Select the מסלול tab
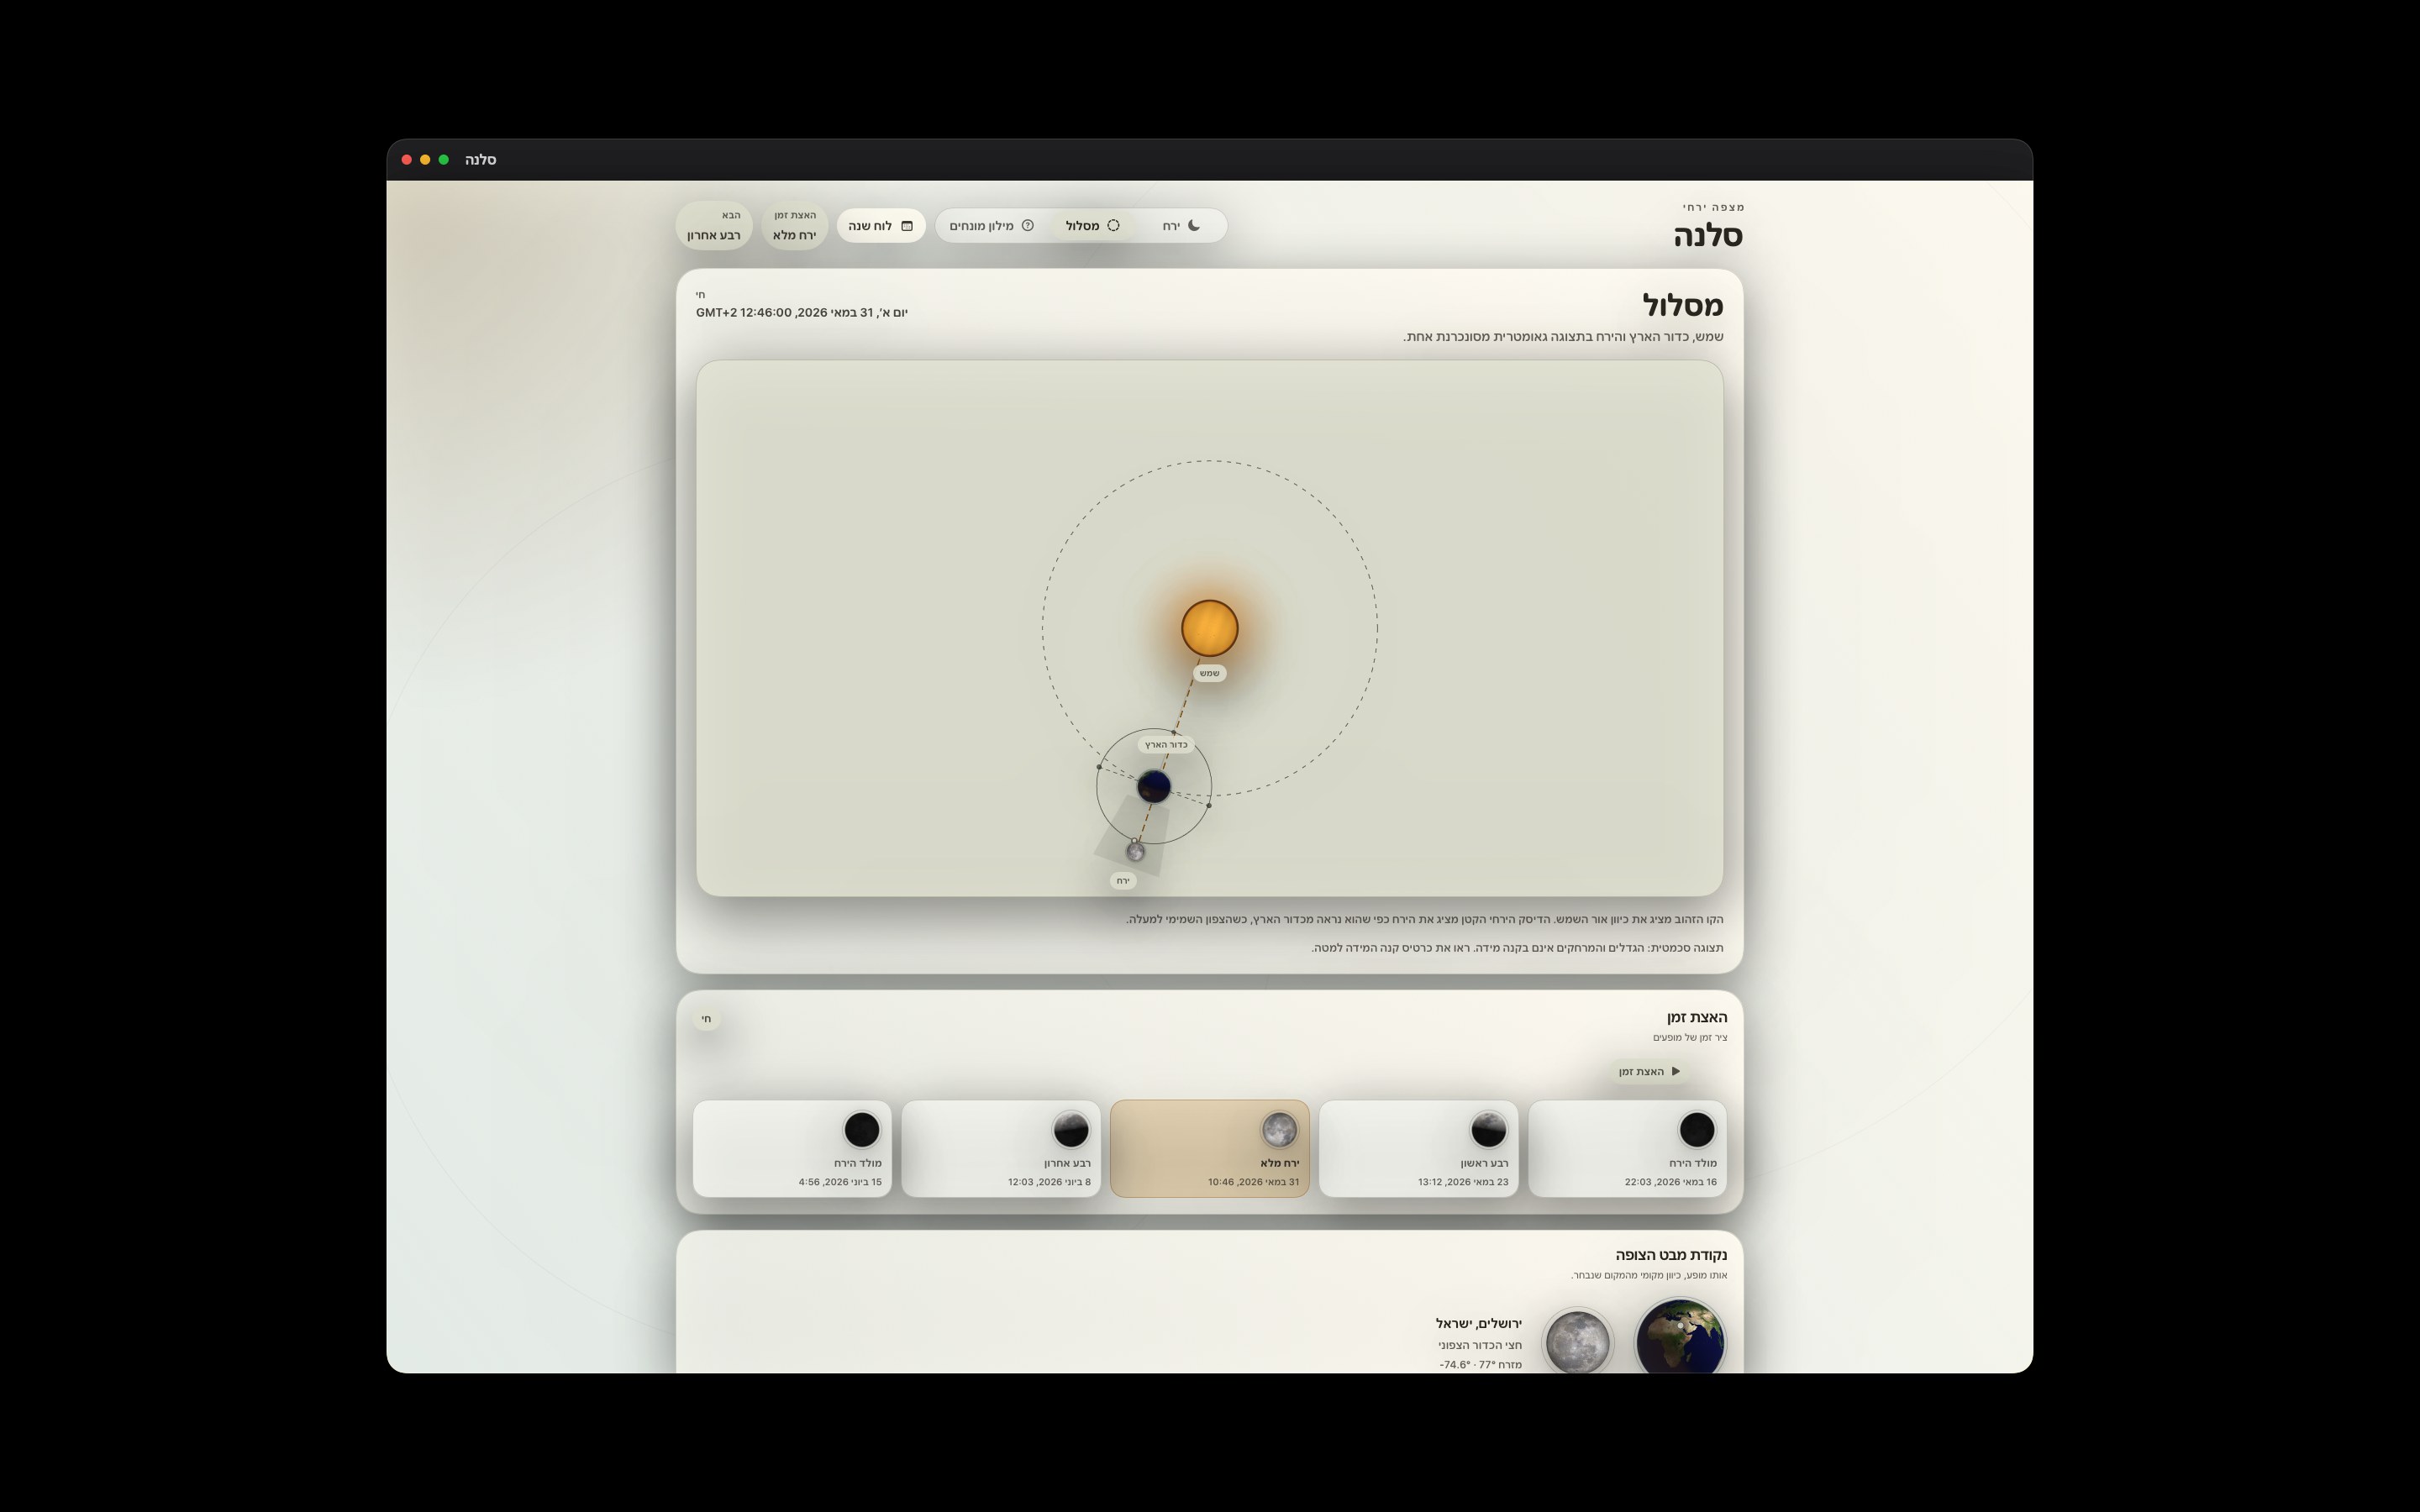This screenshot has width=2420, height=1512. [x=1092, y=226]
